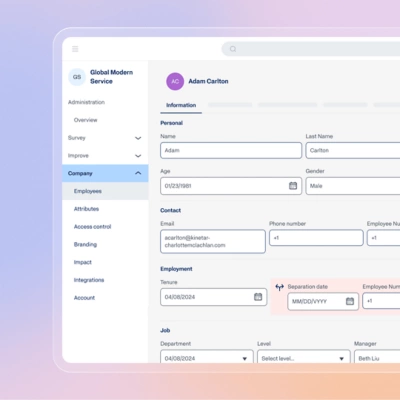Click the Personal section heading

pyautogui.click(x=171, y=123)
